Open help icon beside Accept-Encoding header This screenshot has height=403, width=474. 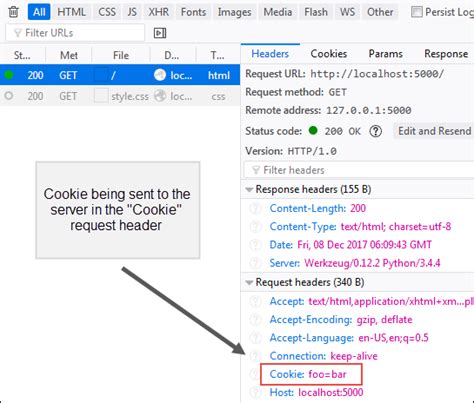click(255, 320)
